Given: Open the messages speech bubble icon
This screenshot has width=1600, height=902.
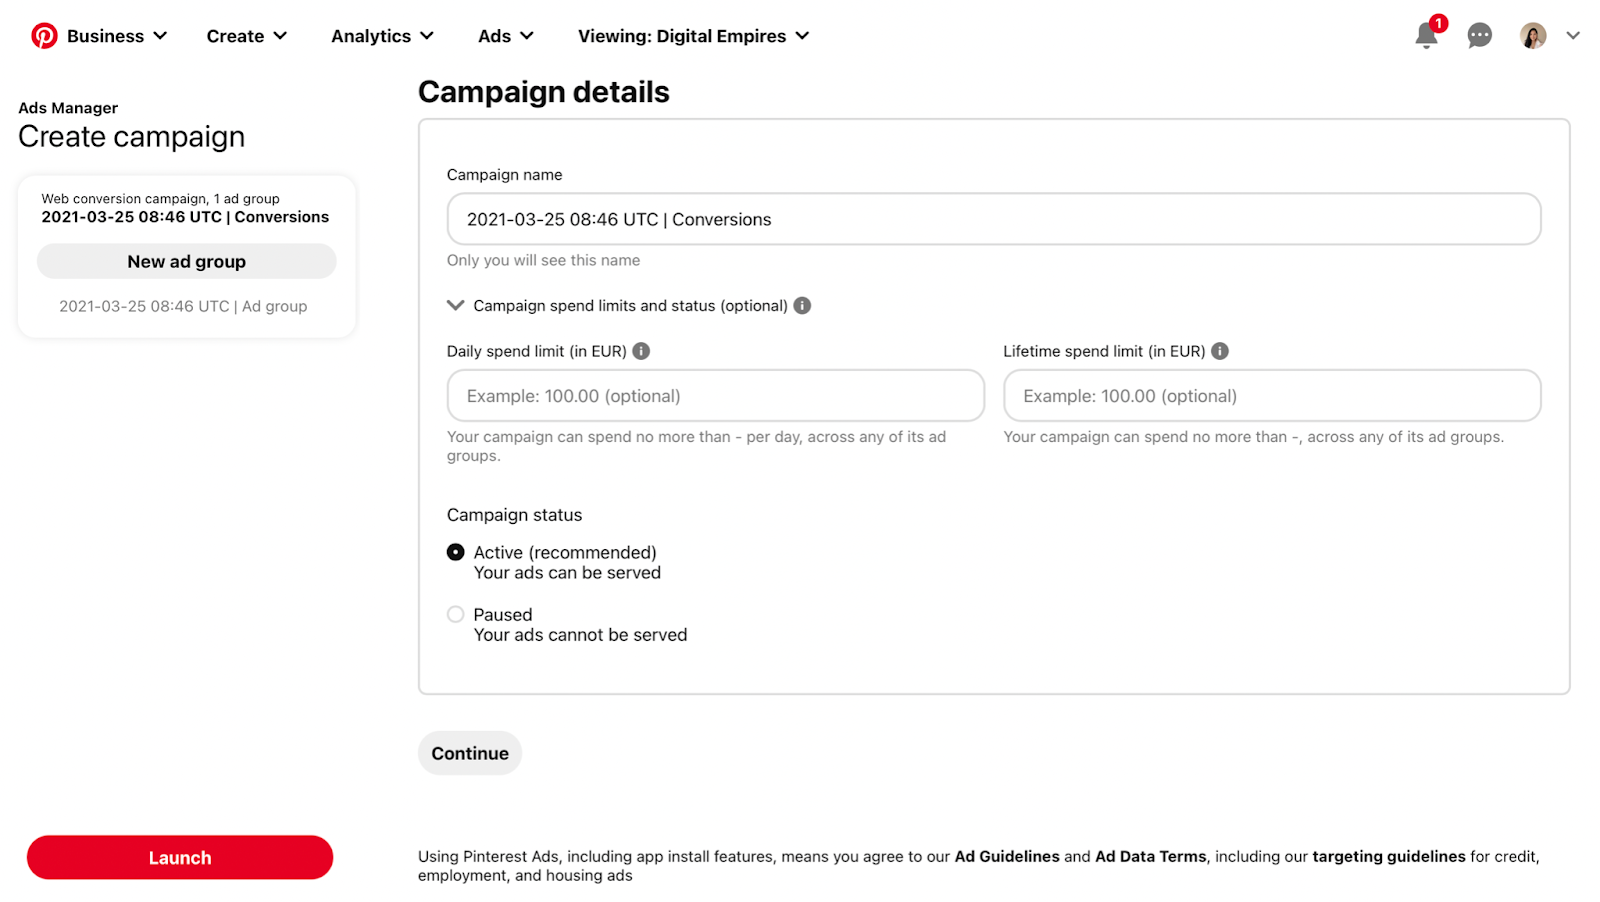Looking at the screenshot, I should pyautogui.click(x=1479, y=36).
